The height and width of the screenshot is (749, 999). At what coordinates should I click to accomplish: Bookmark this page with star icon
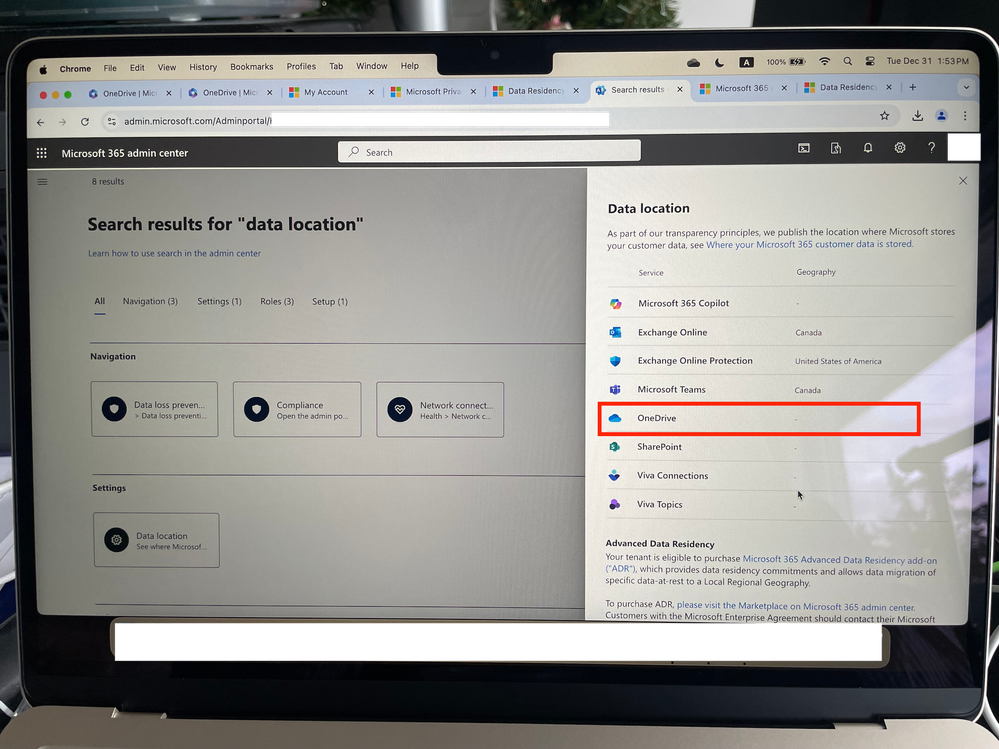884,116
